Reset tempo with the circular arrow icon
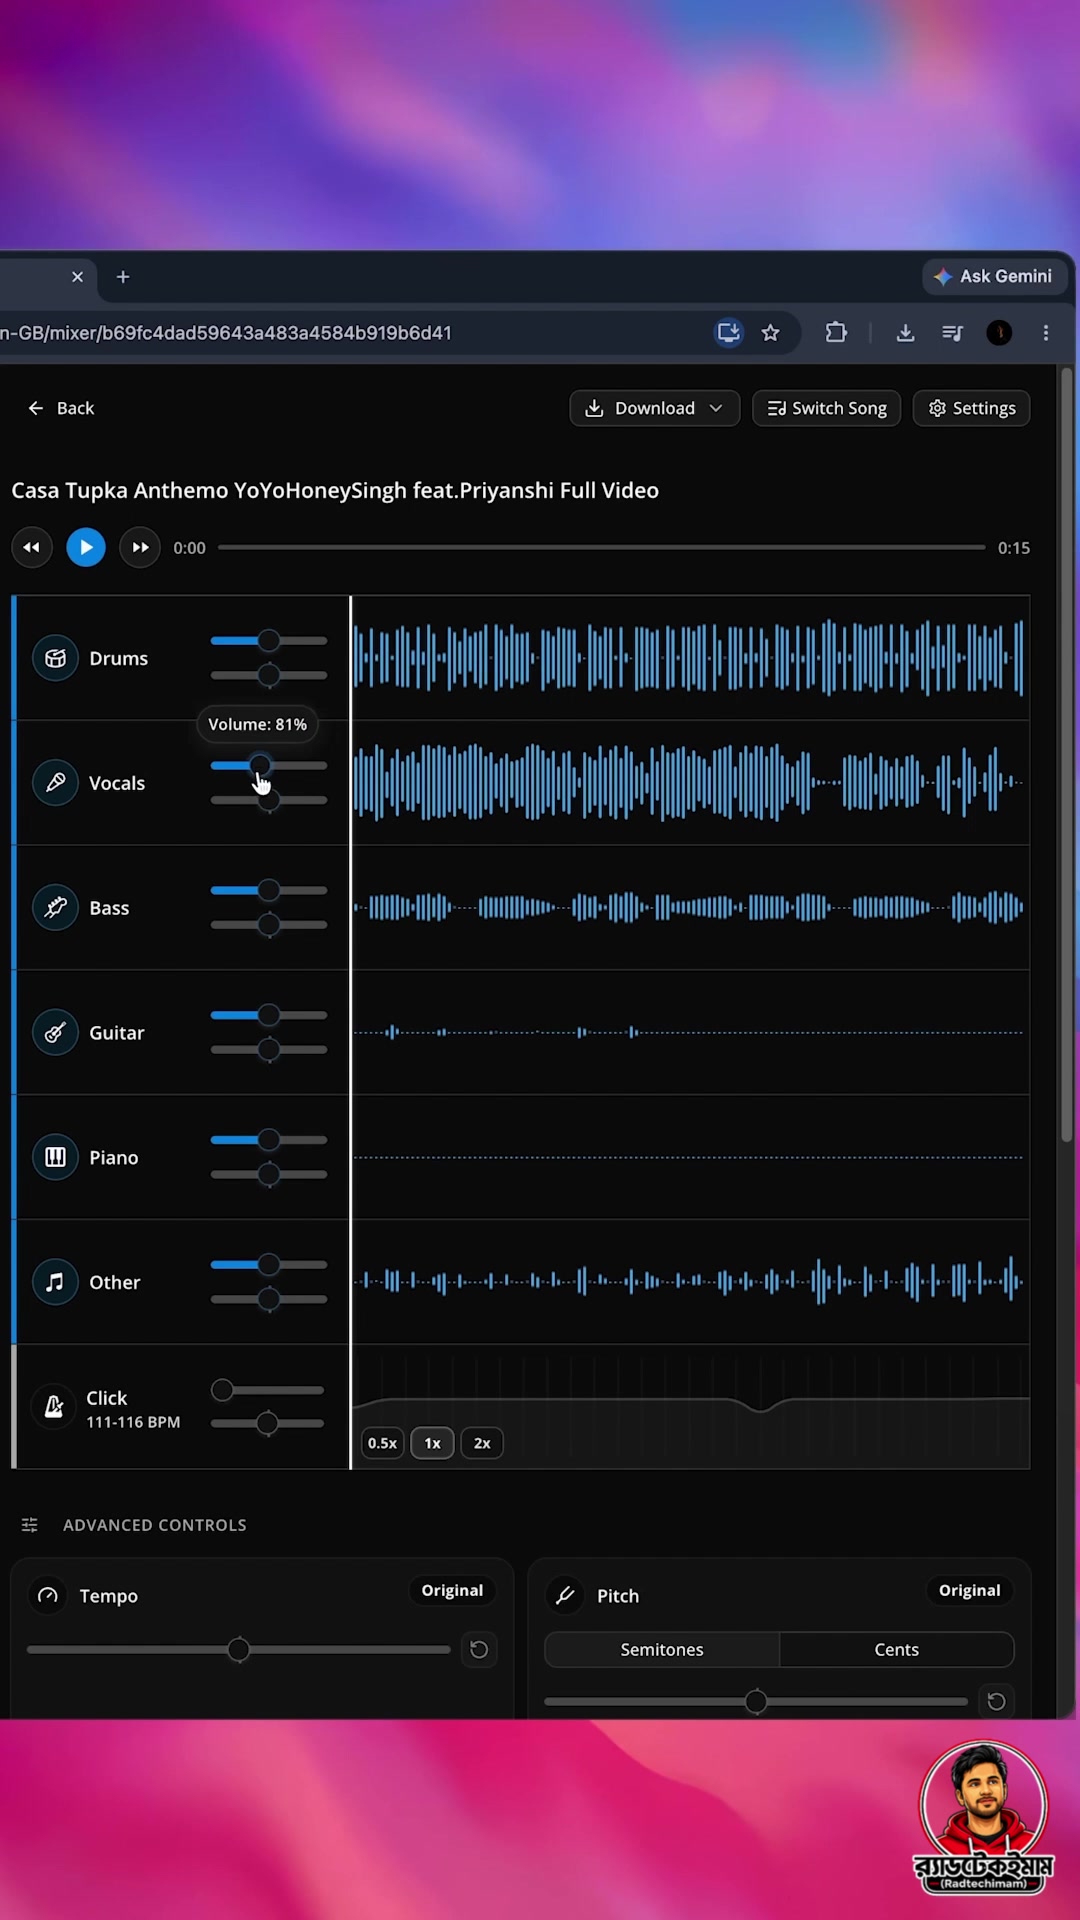 (x=479, y=1649)
